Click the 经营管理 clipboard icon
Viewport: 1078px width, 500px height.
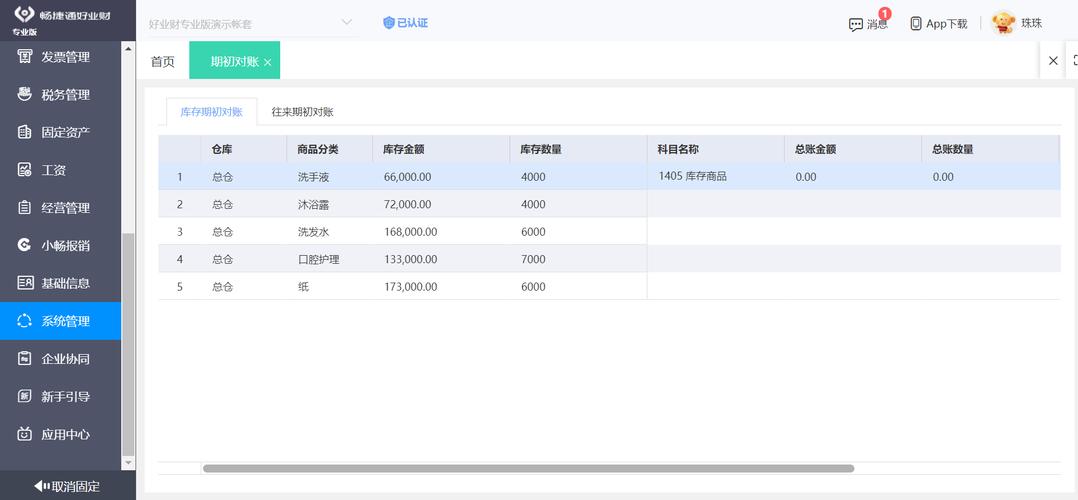pos(25,208)
